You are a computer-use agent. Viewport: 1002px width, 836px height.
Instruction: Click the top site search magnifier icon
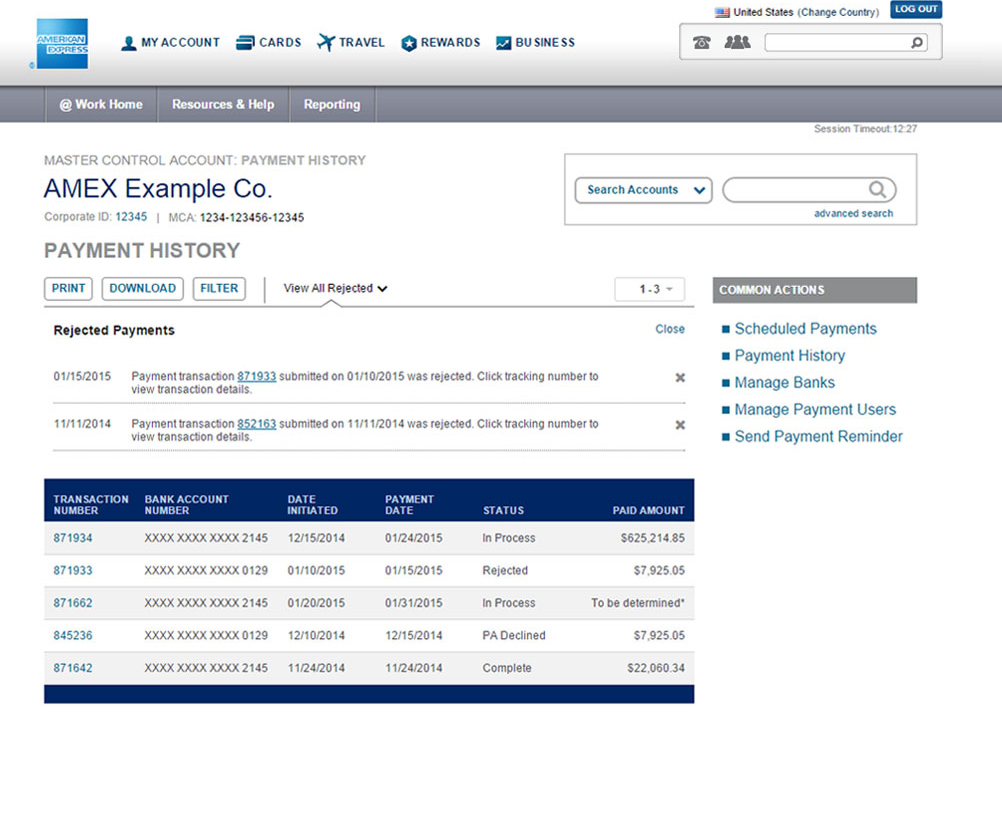click(917, 43)
